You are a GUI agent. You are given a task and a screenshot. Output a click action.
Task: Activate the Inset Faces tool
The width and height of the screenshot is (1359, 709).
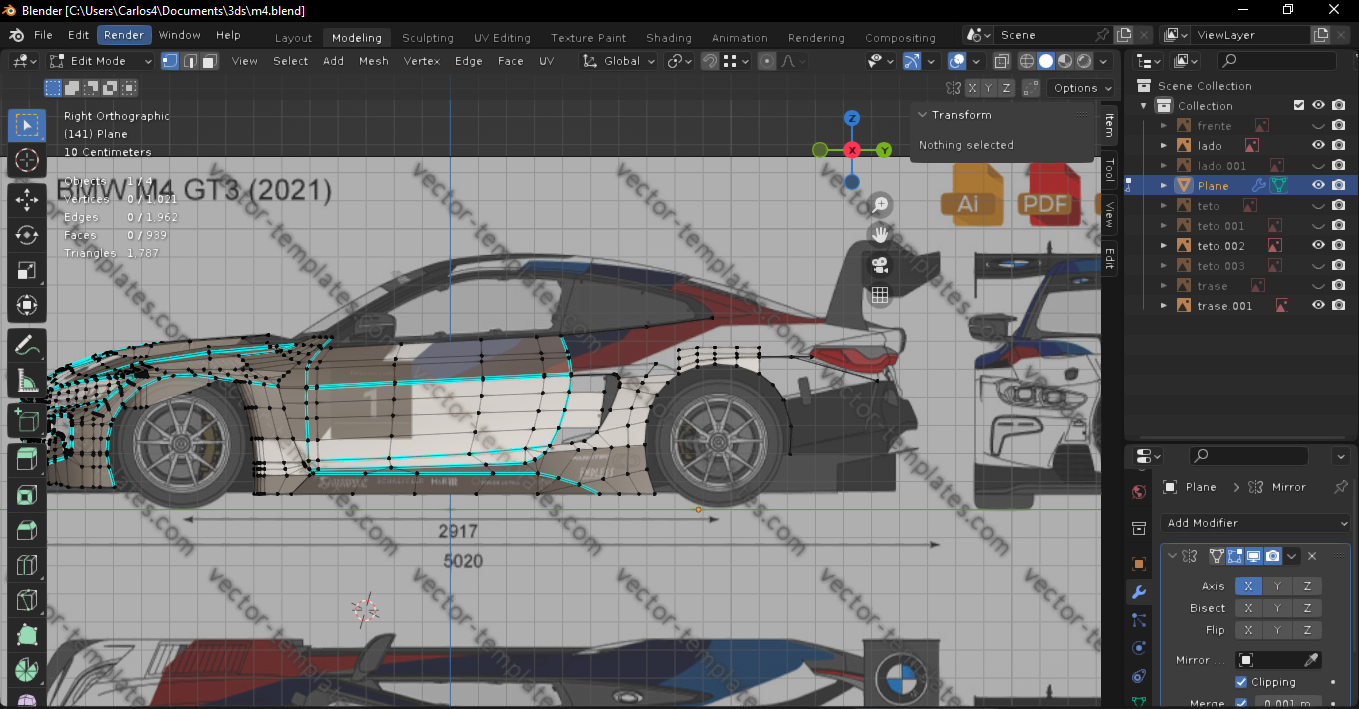point(27,495)
